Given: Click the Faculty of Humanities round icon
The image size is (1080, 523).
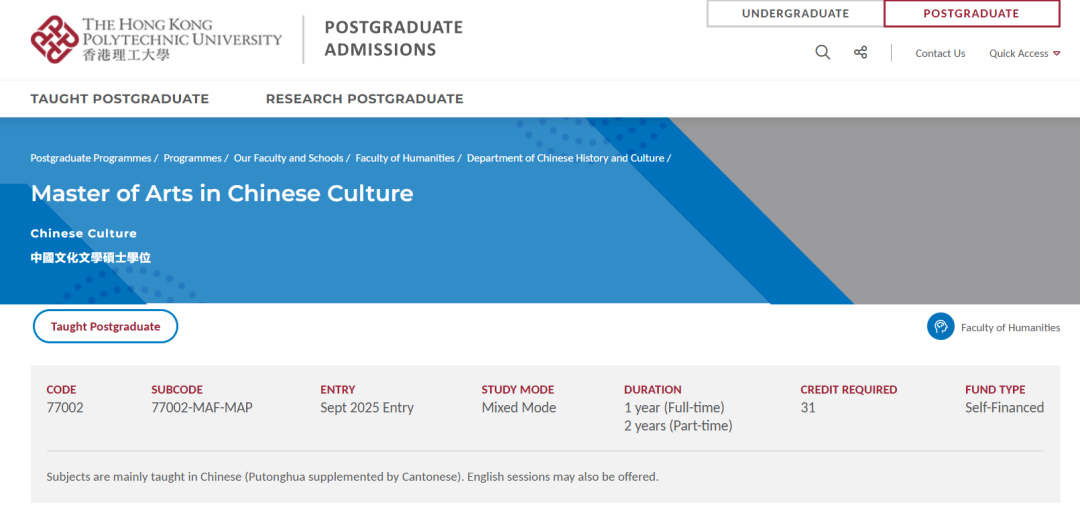Looking at the screenshot, I should tap(940, 327).
